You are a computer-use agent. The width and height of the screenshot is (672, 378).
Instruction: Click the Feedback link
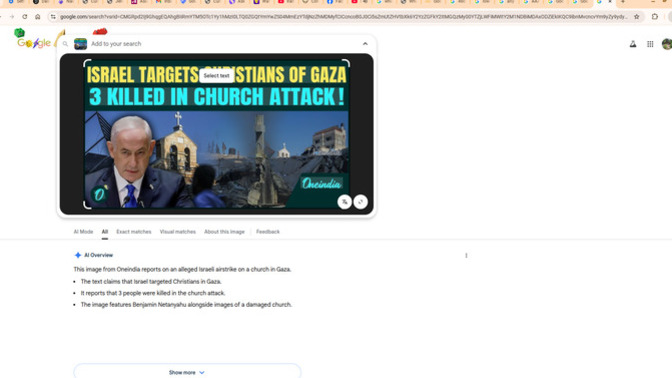268,231
